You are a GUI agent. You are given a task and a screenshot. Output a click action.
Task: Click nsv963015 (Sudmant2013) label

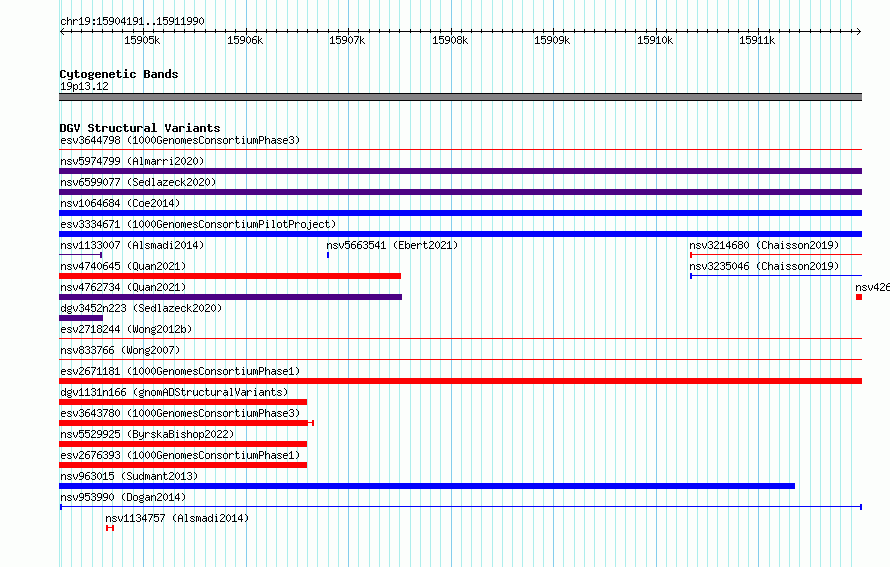point(129,476)
